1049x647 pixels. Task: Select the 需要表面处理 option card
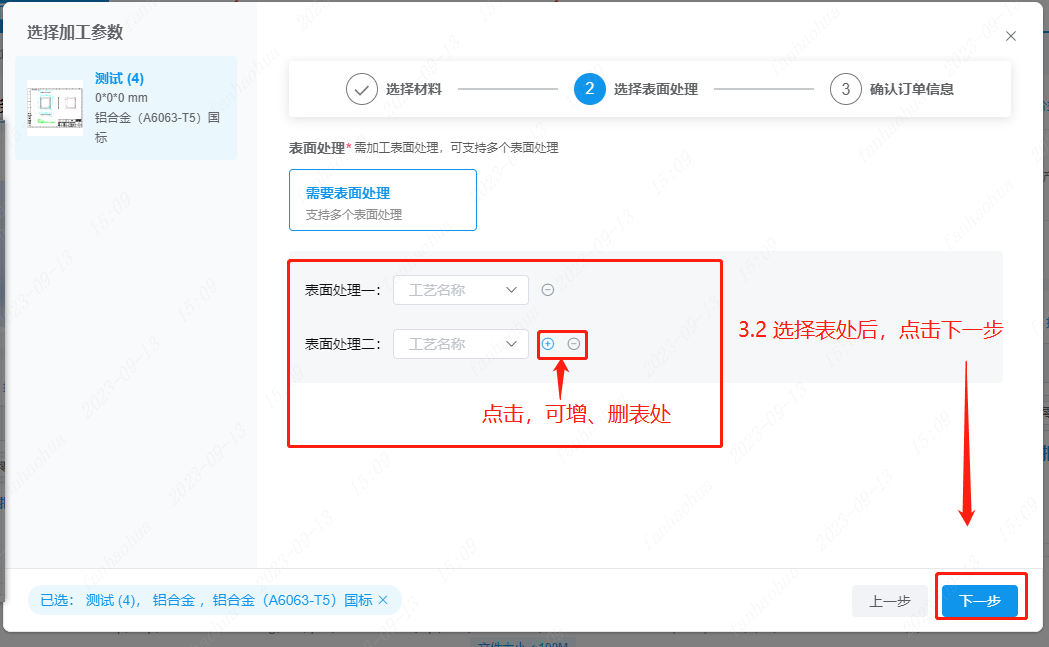382,200
